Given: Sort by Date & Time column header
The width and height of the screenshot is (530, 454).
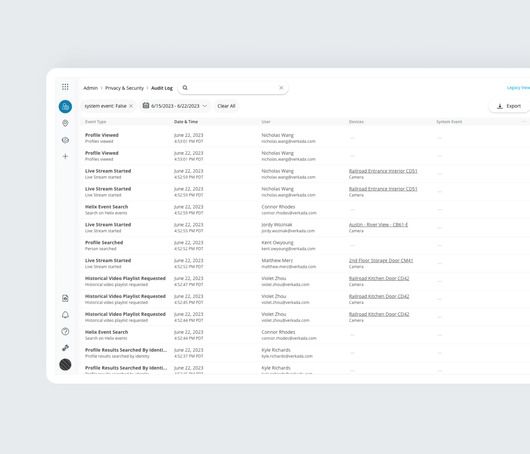Looking at the screenshot, I should [186, 122].
